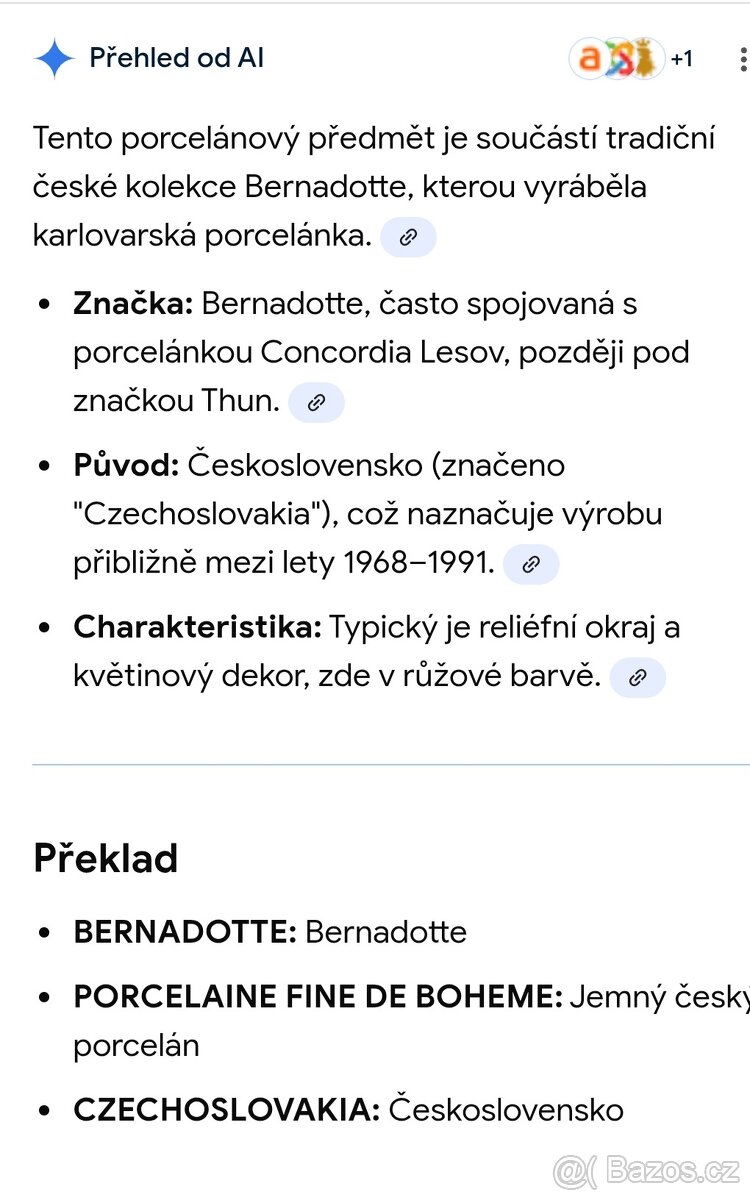Click the 'BERNADOTTE:' translation entry
Screen dimensions: 750x1200
coord(185,932)
